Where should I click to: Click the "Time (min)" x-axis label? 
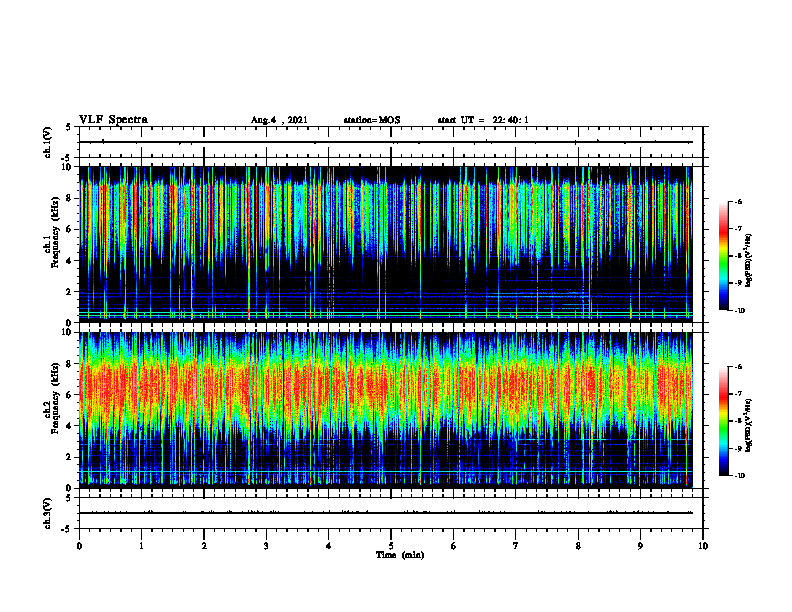[400, 555]
